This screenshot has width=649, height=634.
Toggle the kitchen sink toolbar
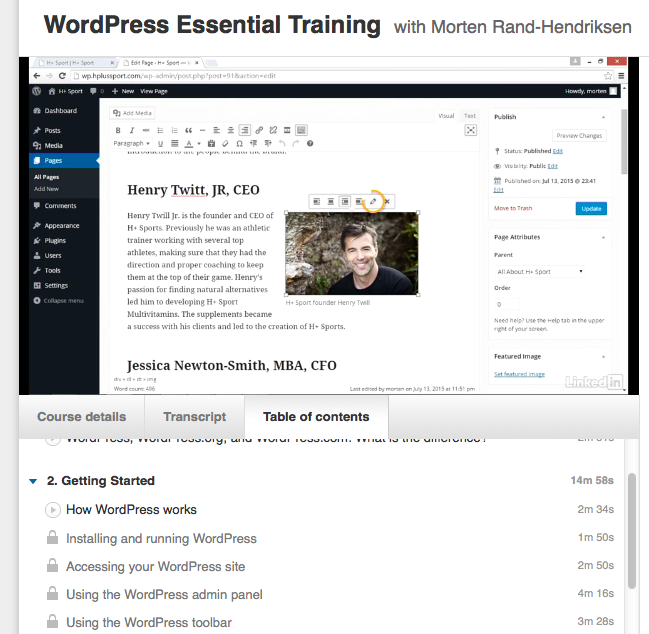pos(301,130)
